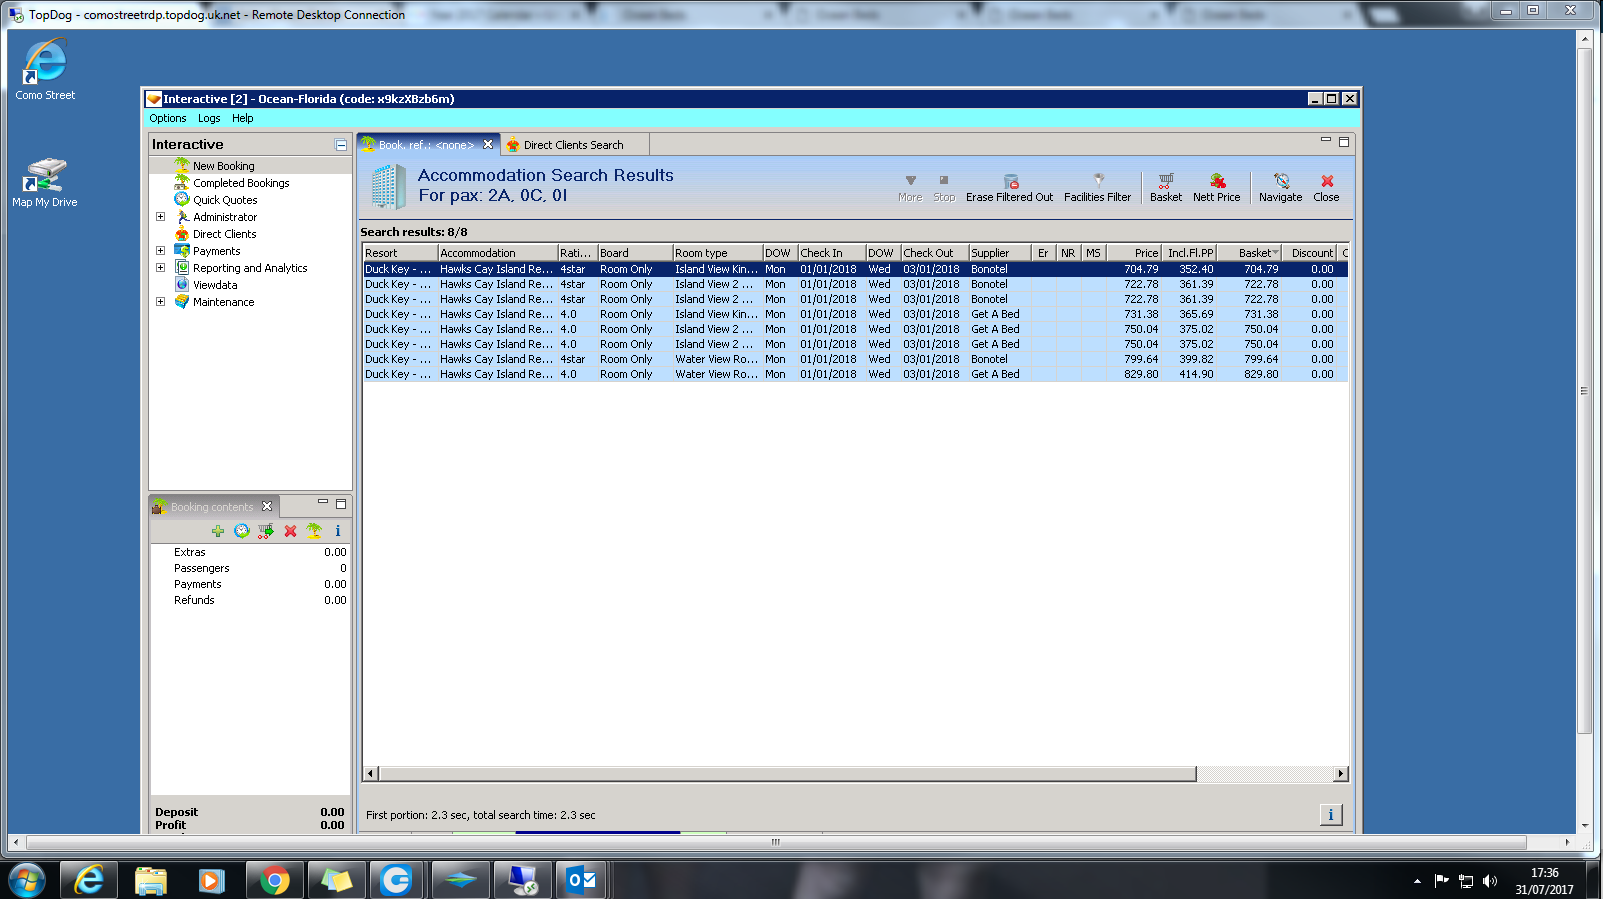Sort by Board column header
1603x899 pixels.
(x=635, y=253)
